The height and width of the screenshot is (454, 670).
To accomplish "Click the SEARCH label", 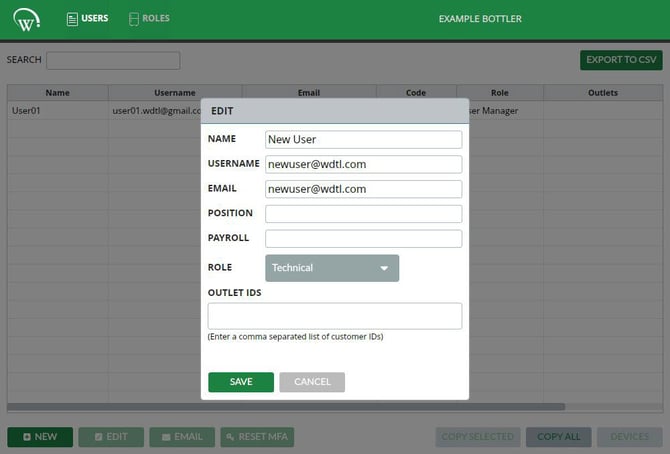I will tap(24, 60).
